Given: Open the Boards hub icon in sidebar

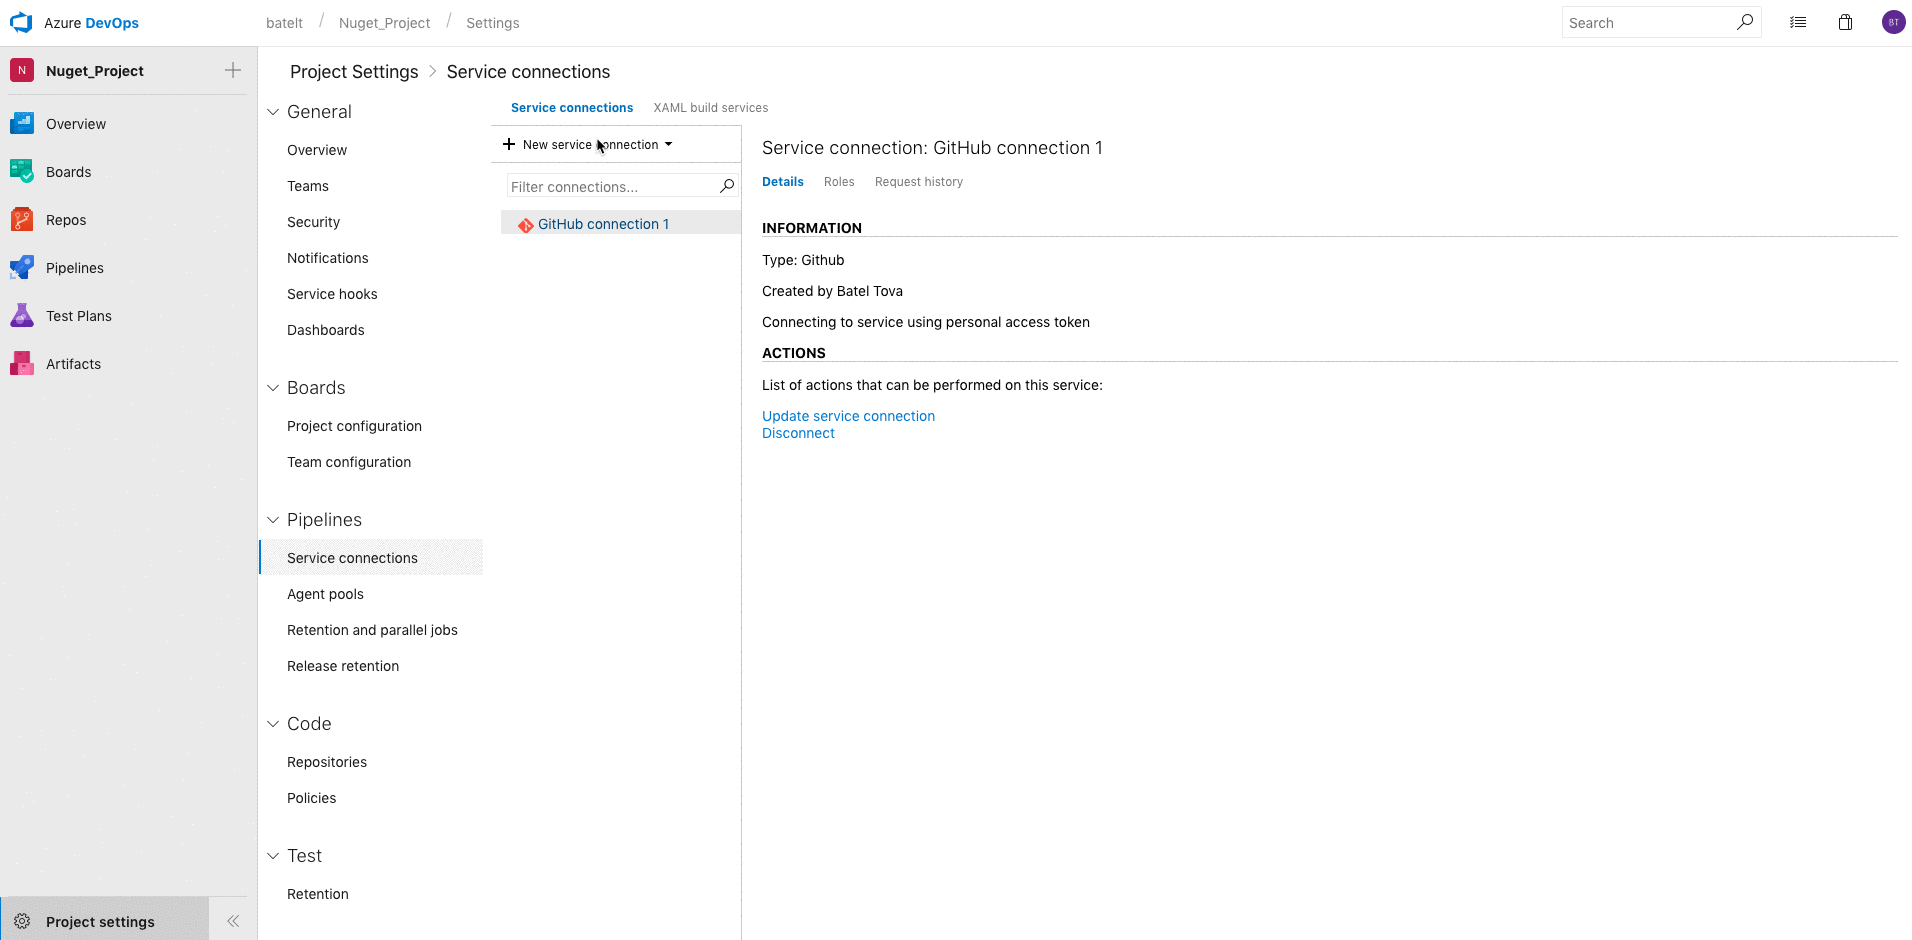Looking at the screenshot, I should click(21, 172).
